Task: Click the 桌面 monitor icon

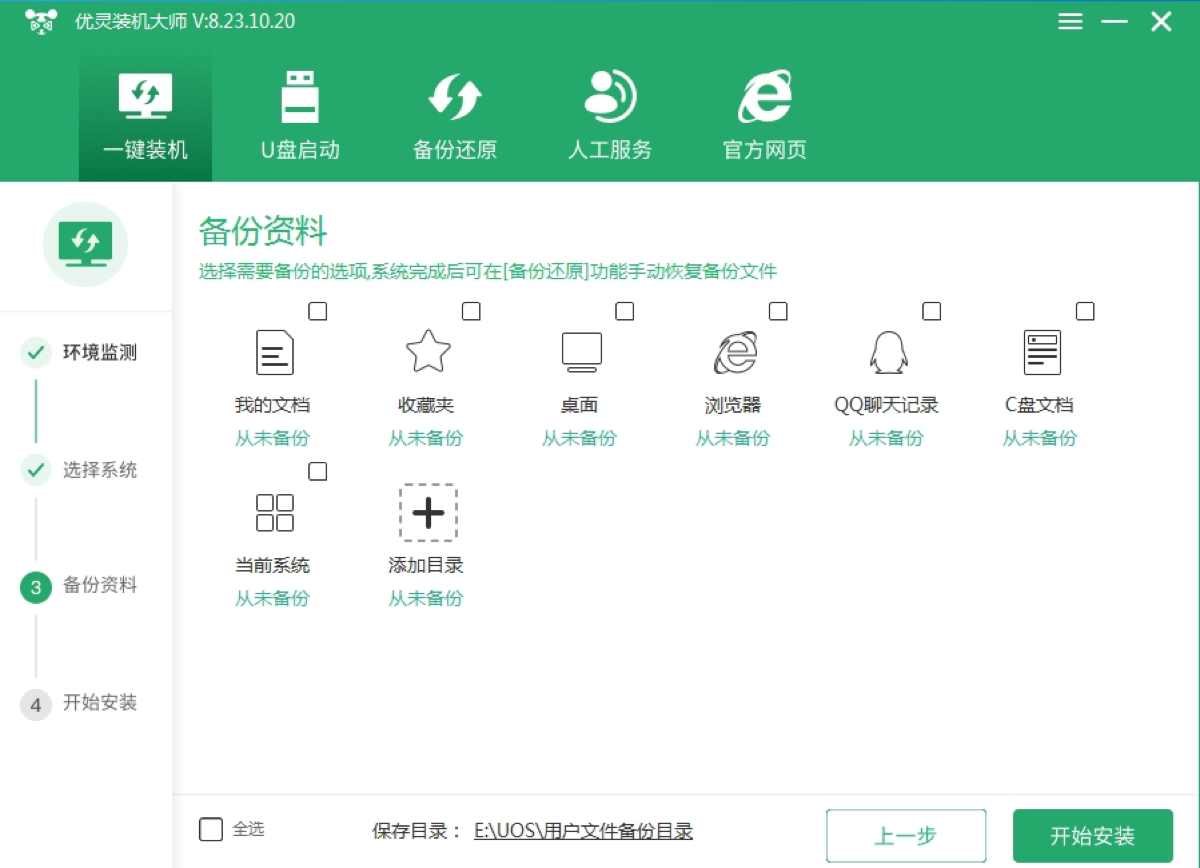Action: pyautogui.click(x=581, y=352)
